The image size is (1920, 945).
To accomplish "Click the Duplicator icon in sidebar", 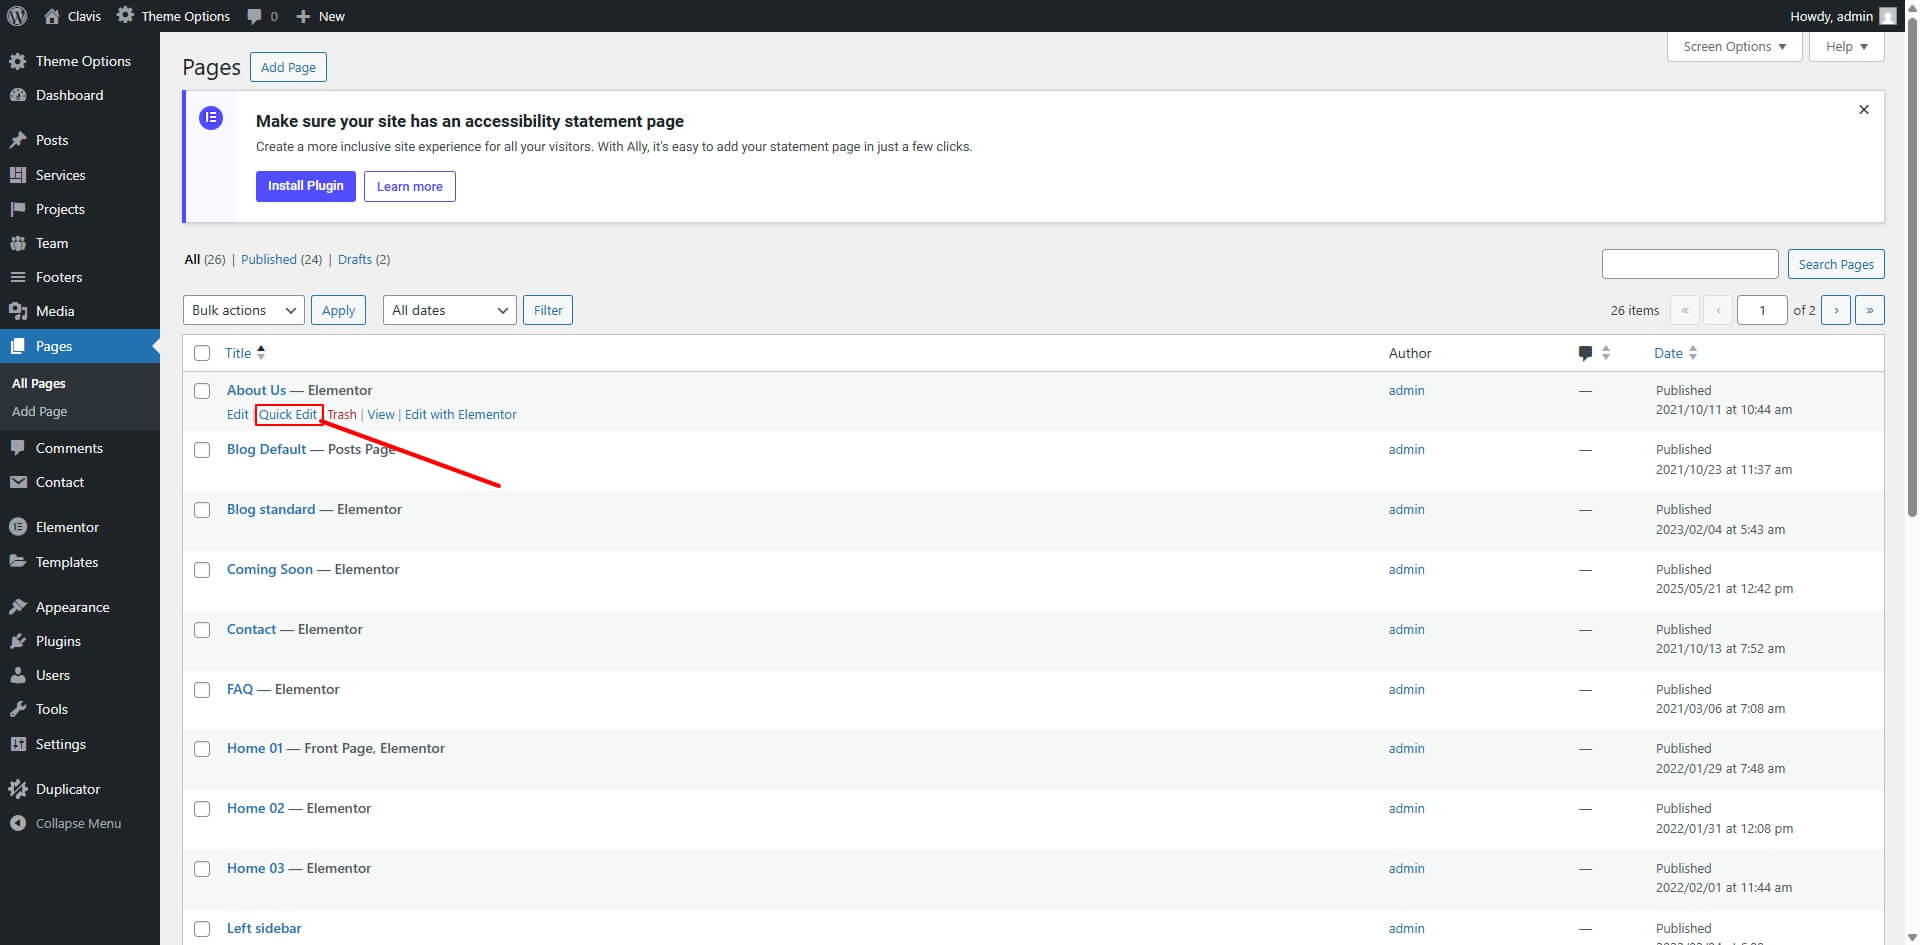I will point(18,789).
